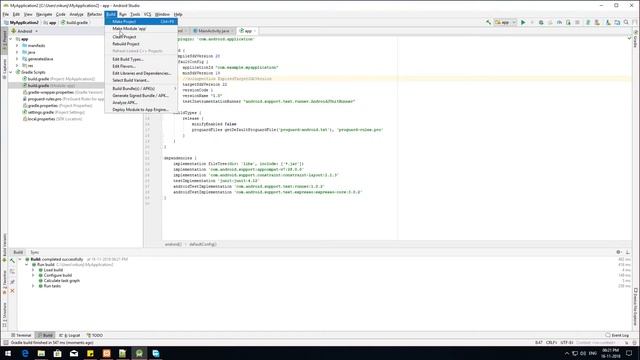
Task: Choose Analyze APK menu entry
Action: [x=141, y=102]
